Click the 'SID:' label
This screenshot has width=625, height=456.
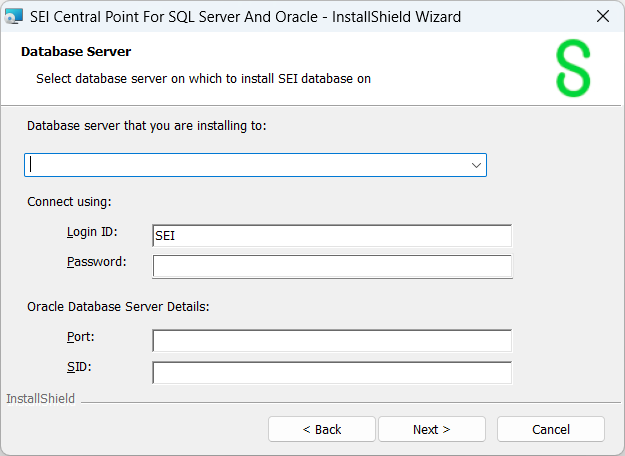79,367
